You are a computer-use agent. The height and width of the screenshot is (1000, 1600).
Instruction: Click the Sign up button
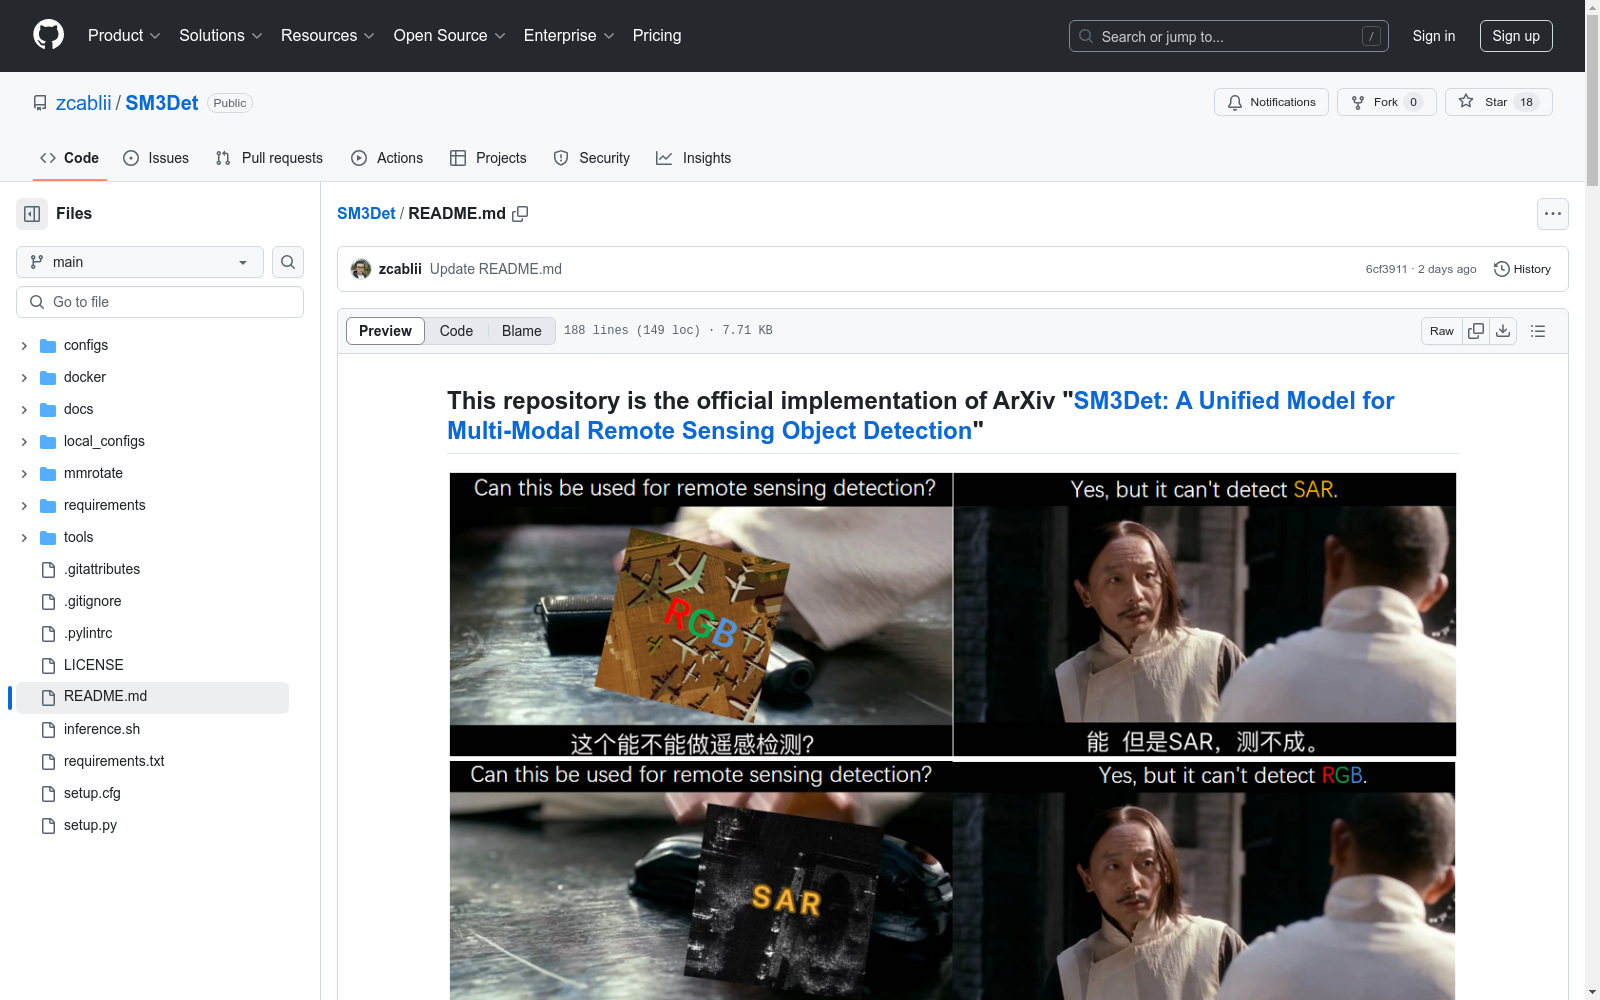click(1515, 35)
